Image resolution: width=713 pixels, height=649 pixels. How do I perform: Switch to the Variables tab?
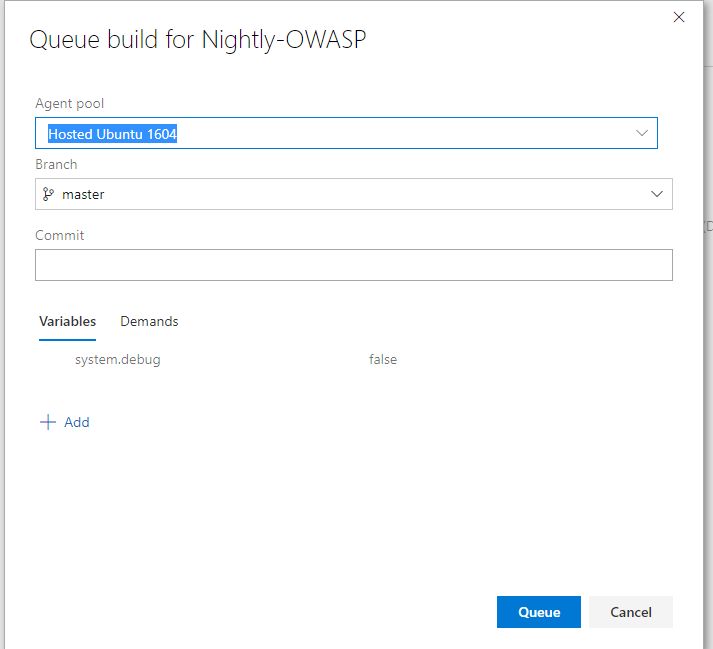pos(67,322)
